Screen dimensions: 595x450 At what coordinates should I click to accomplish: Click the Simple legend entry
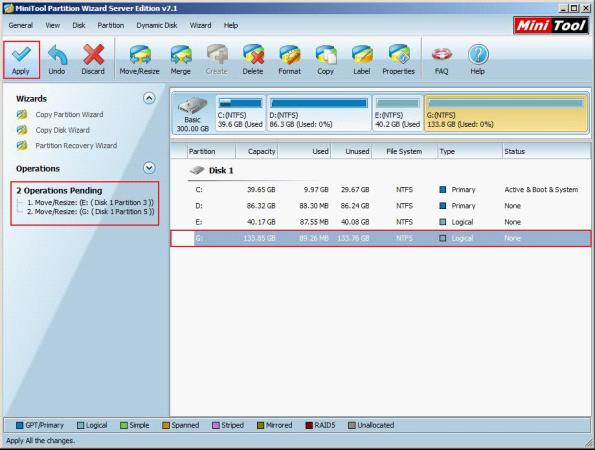click(134, 425)
